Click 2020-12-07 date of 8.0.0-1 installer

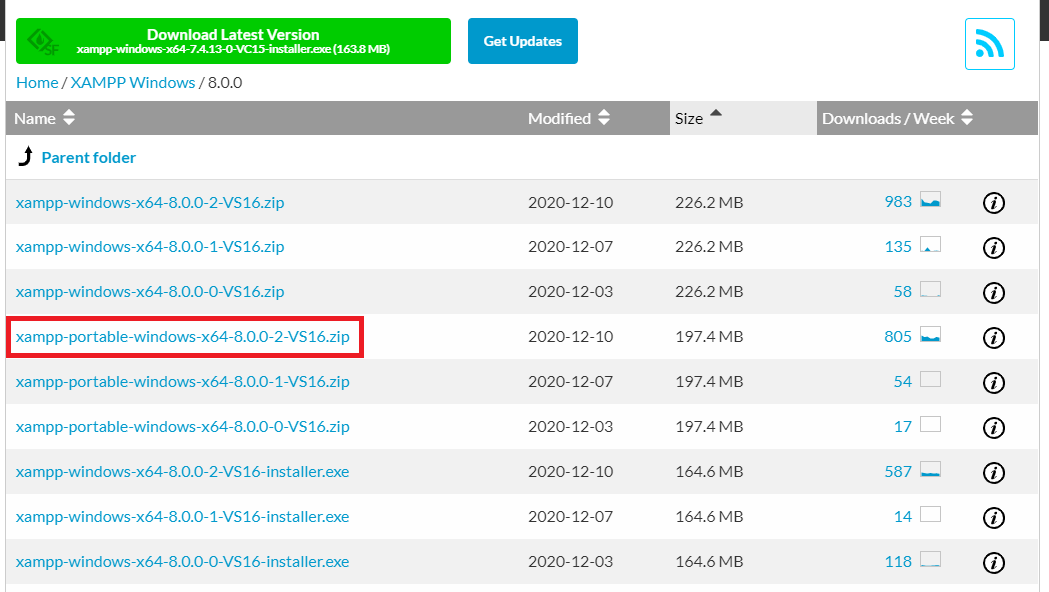571,516
